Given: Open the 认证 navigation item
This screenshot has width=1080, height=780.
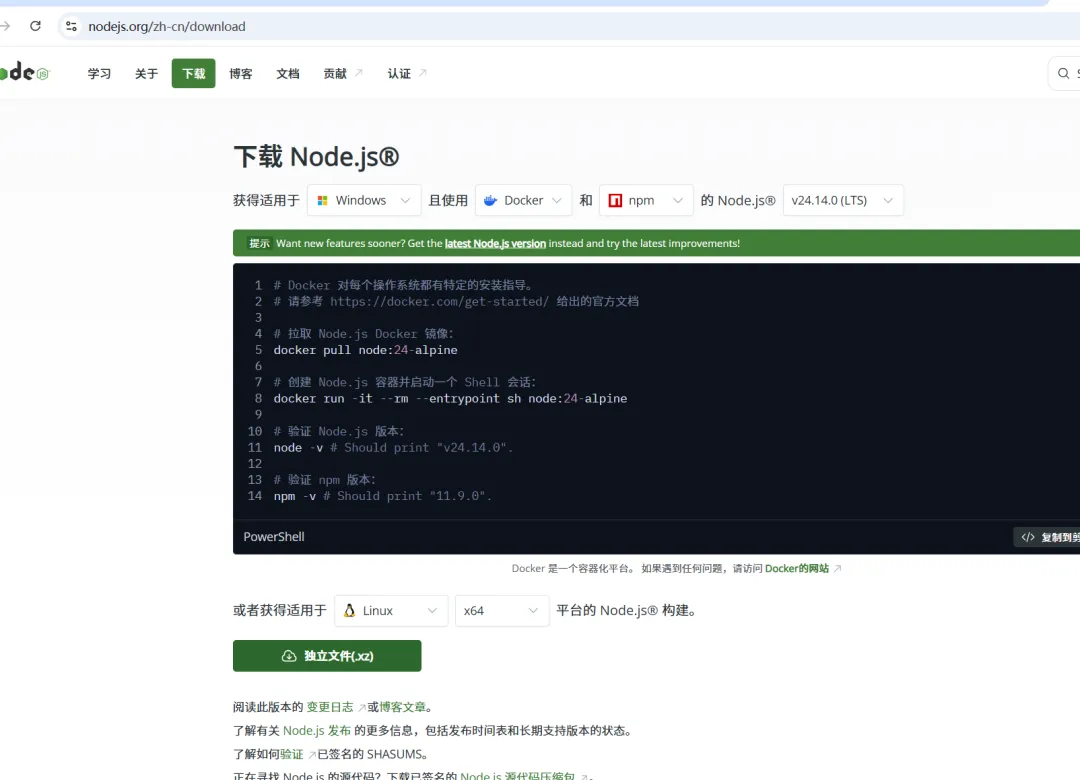Looking at the screenshot, I should point(406,73).
